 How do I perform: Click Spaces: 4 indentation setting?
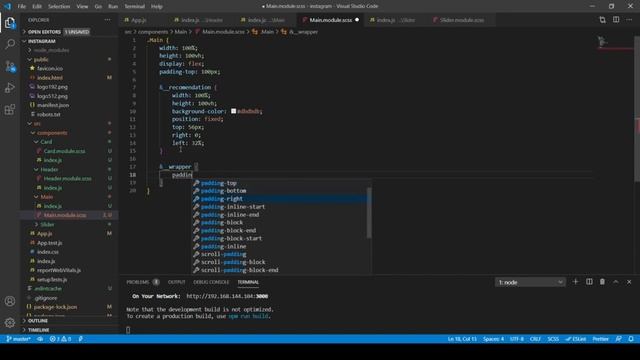(493, 339)
